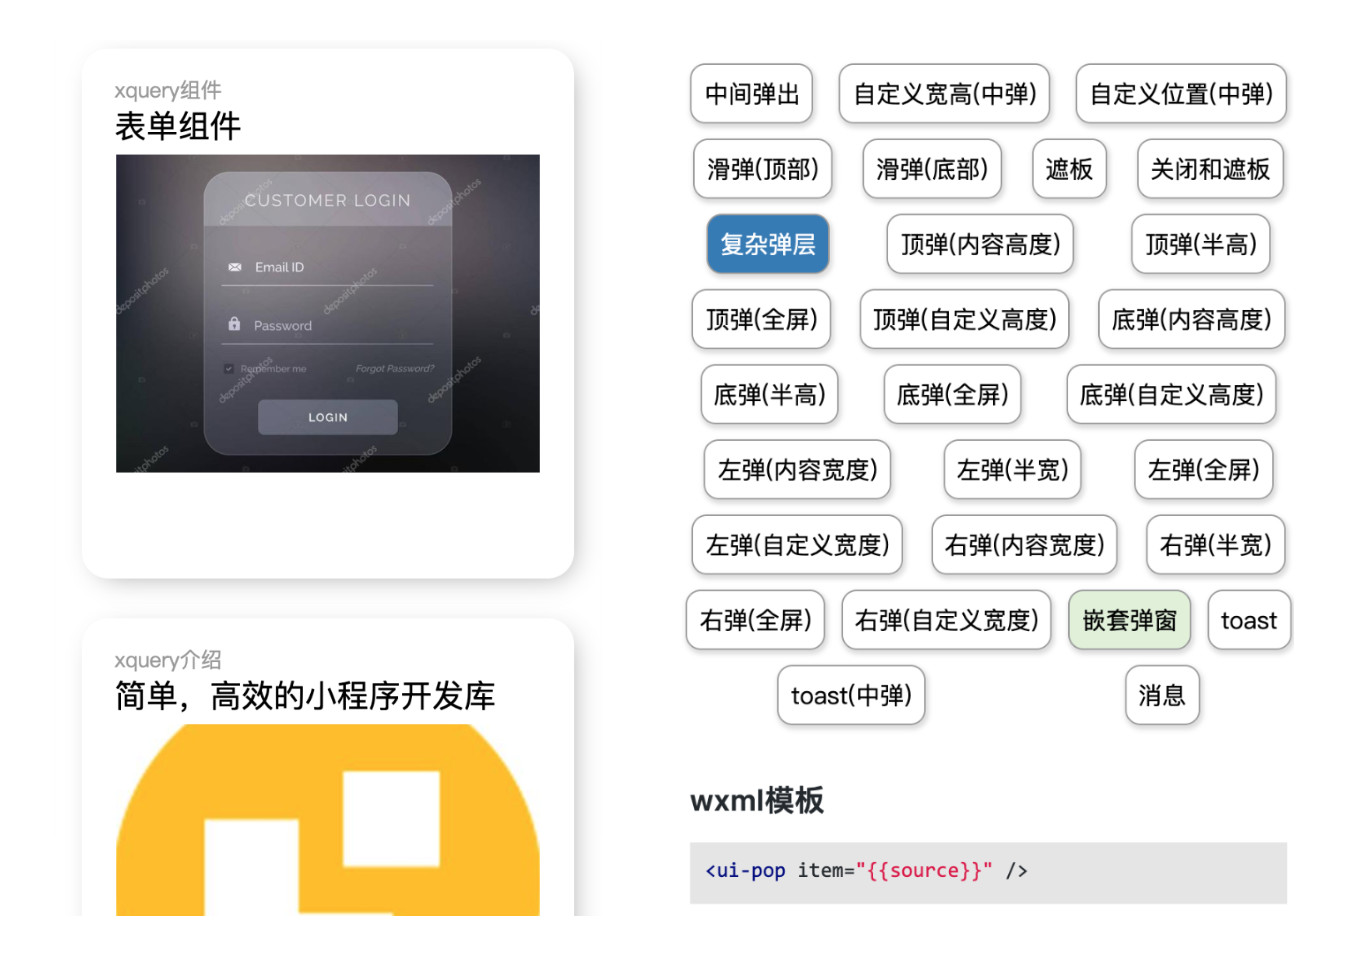Click the 简单，高效的小程序开发库 title
The height and width of the screenshot is (954, 1364).
[305, 696]
